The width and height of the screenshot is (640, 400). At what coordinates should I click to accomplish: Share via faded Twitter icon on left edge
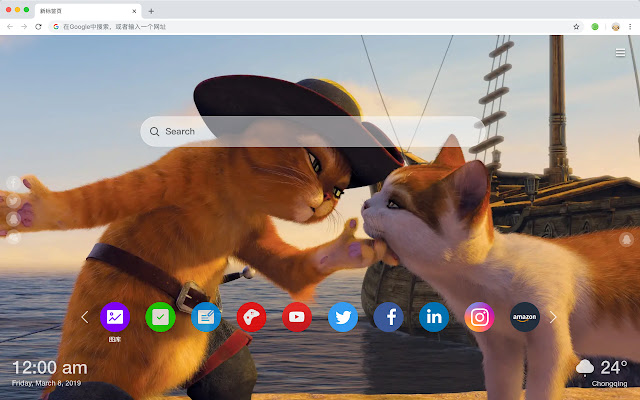click(13, 201)
